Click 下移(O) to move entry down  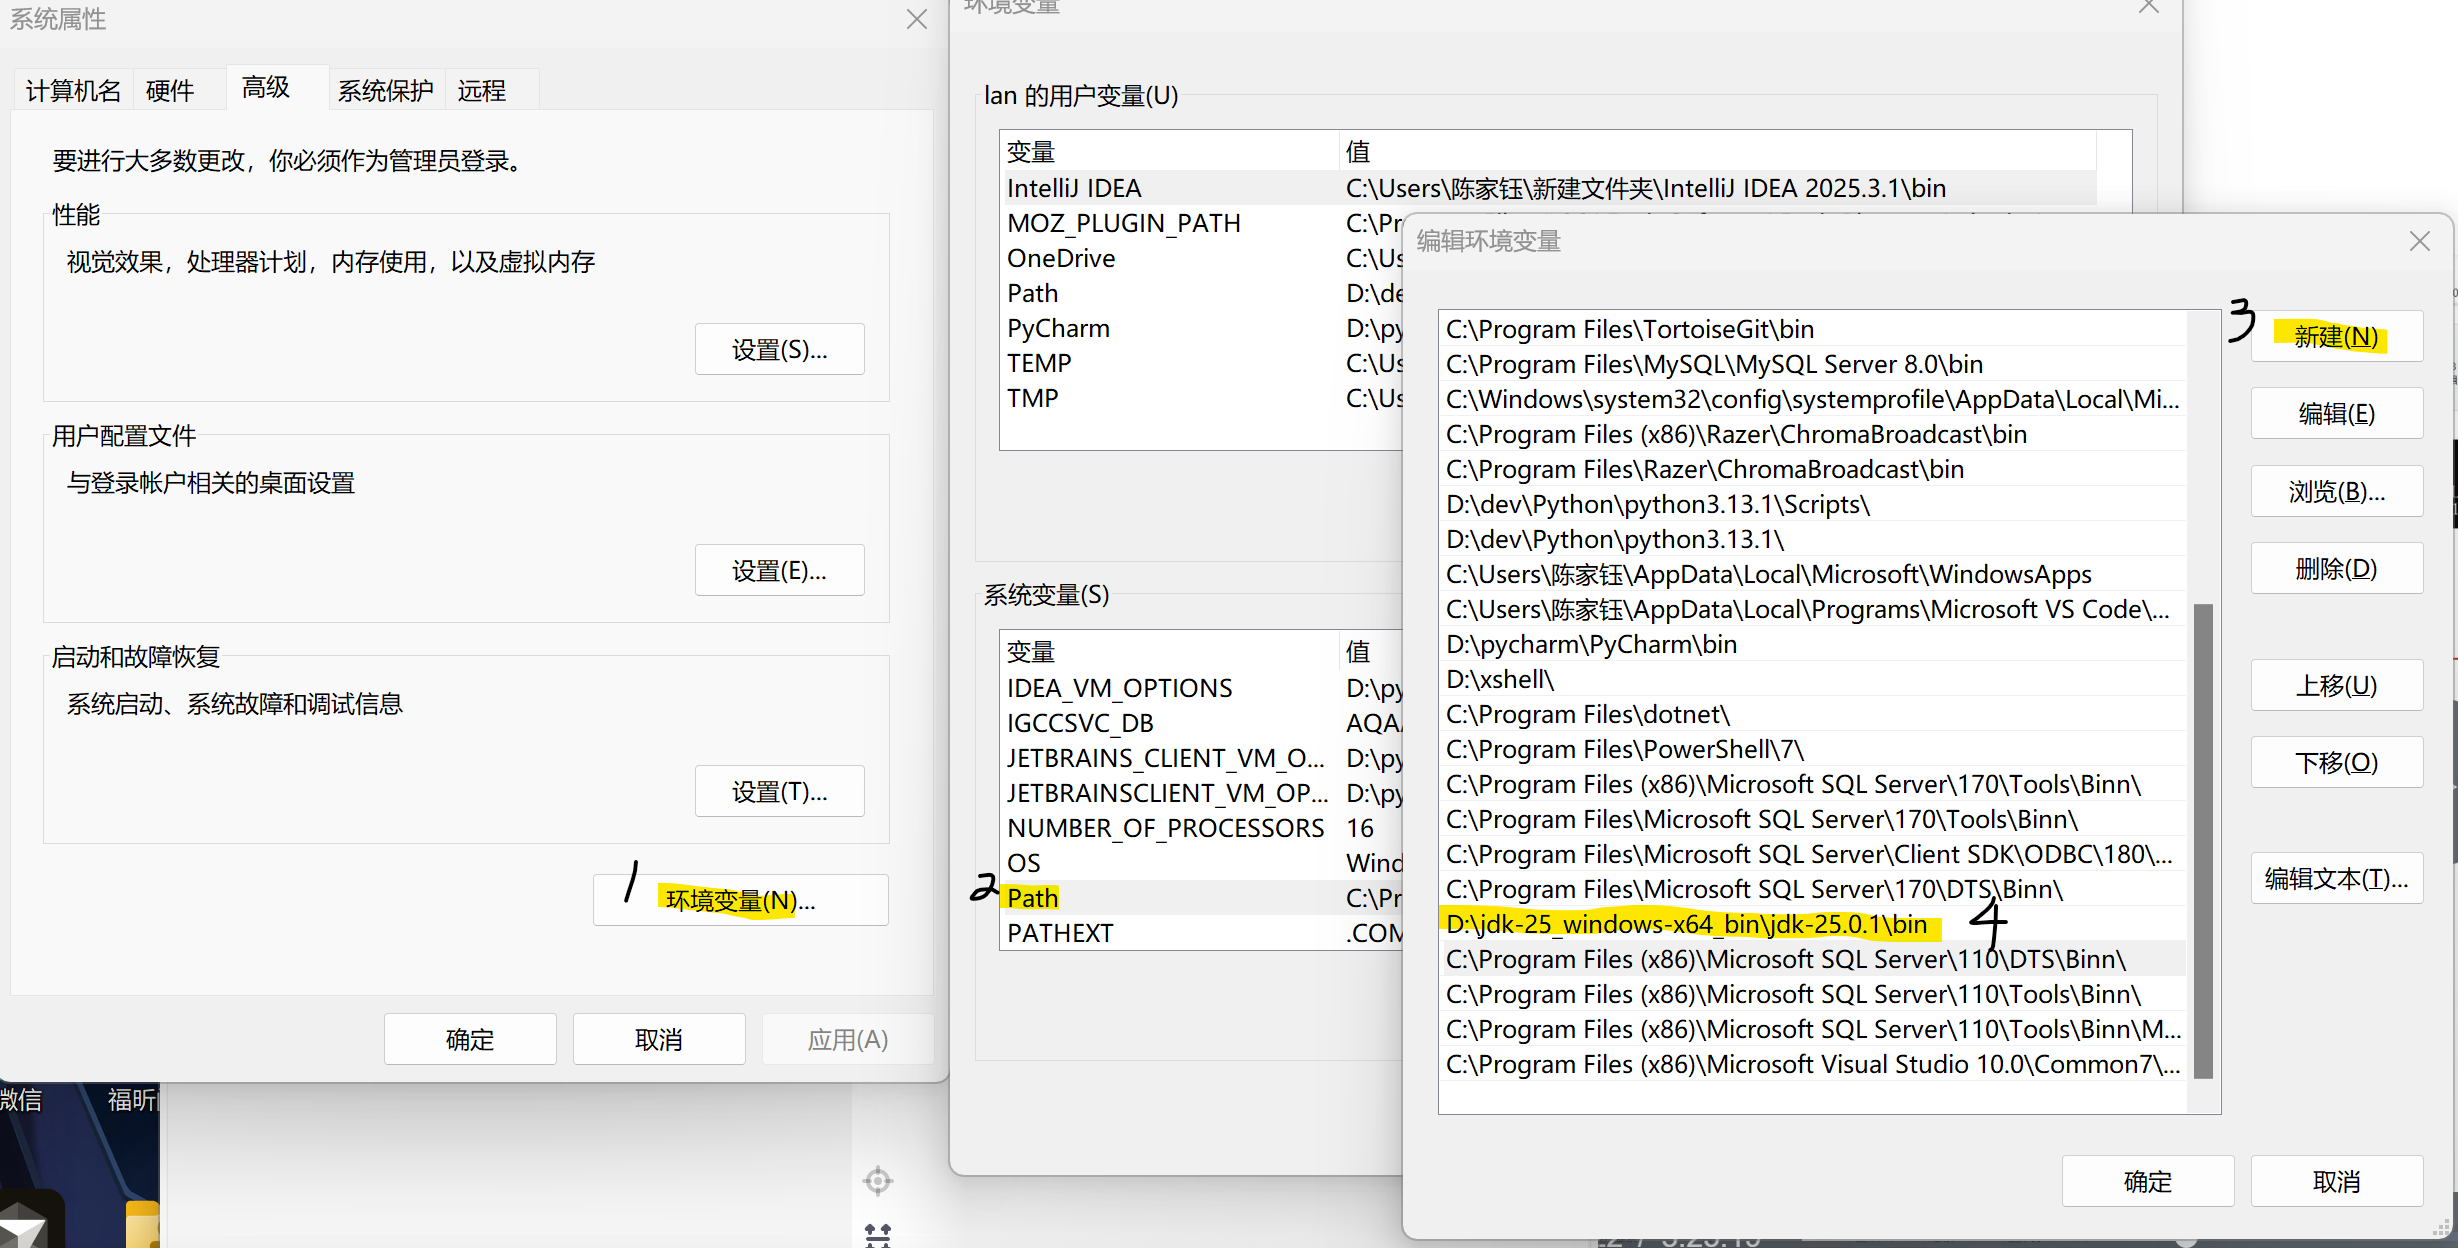(2336, 762)
